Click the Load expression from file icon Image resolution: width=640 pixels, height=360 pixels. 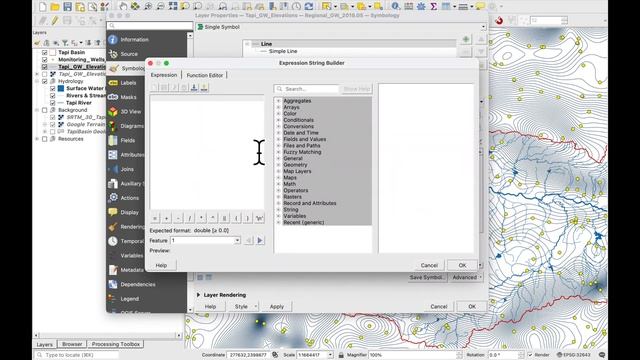194,87
